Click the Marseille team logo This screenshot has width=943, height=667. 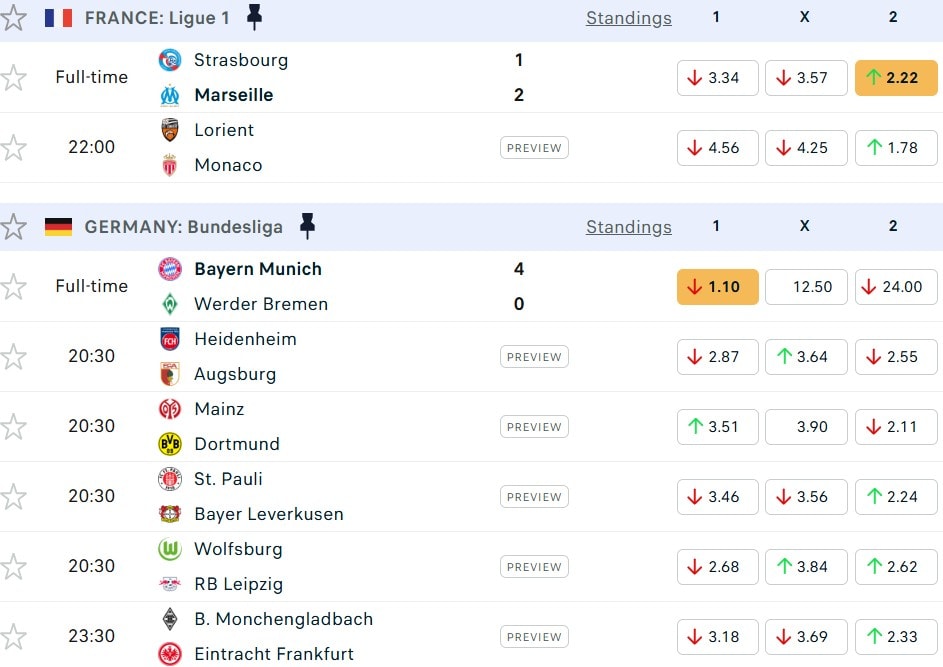click(x=170, y=95)
